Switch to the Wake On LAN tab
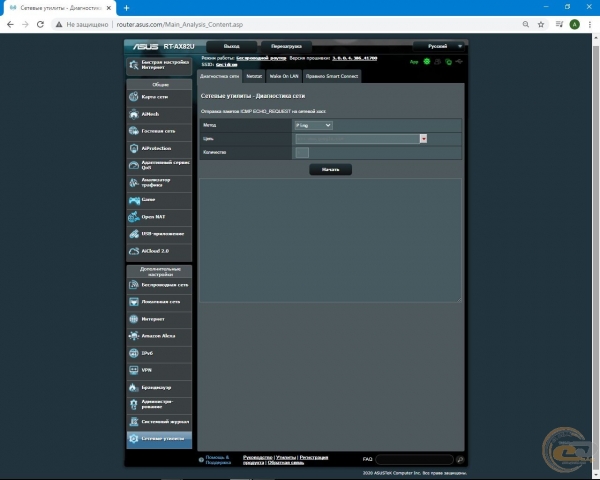Screen dimensions: 600x480 284,76
